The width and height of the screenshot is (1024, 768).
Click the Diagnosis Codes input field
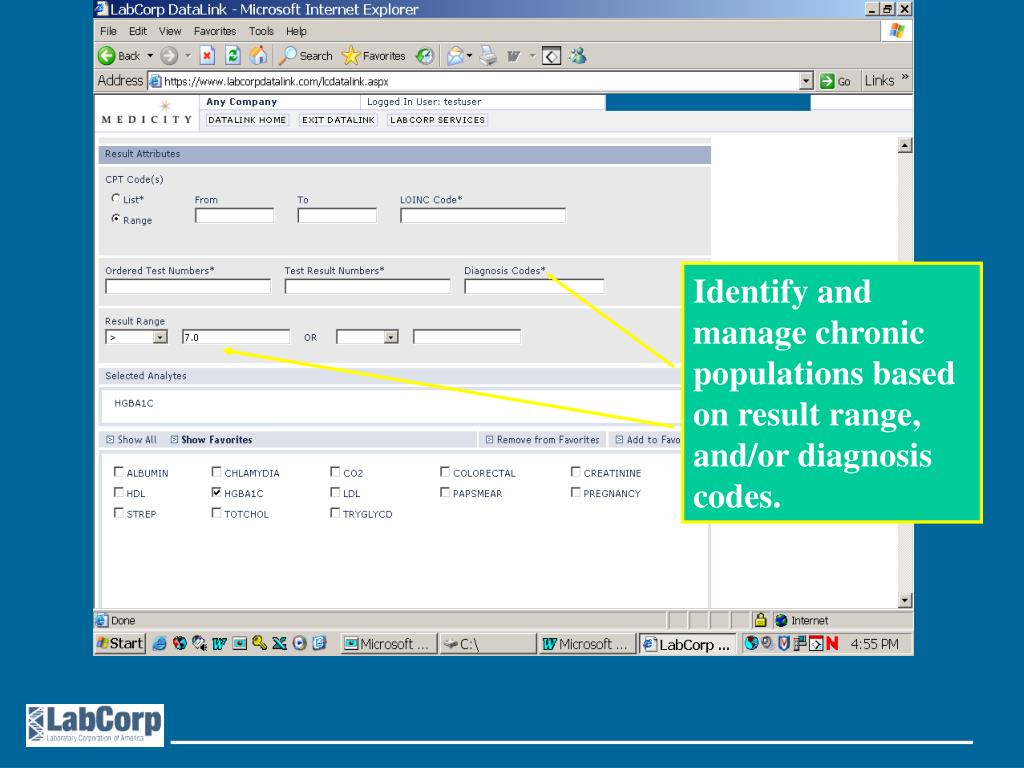[x=534, y=286]
